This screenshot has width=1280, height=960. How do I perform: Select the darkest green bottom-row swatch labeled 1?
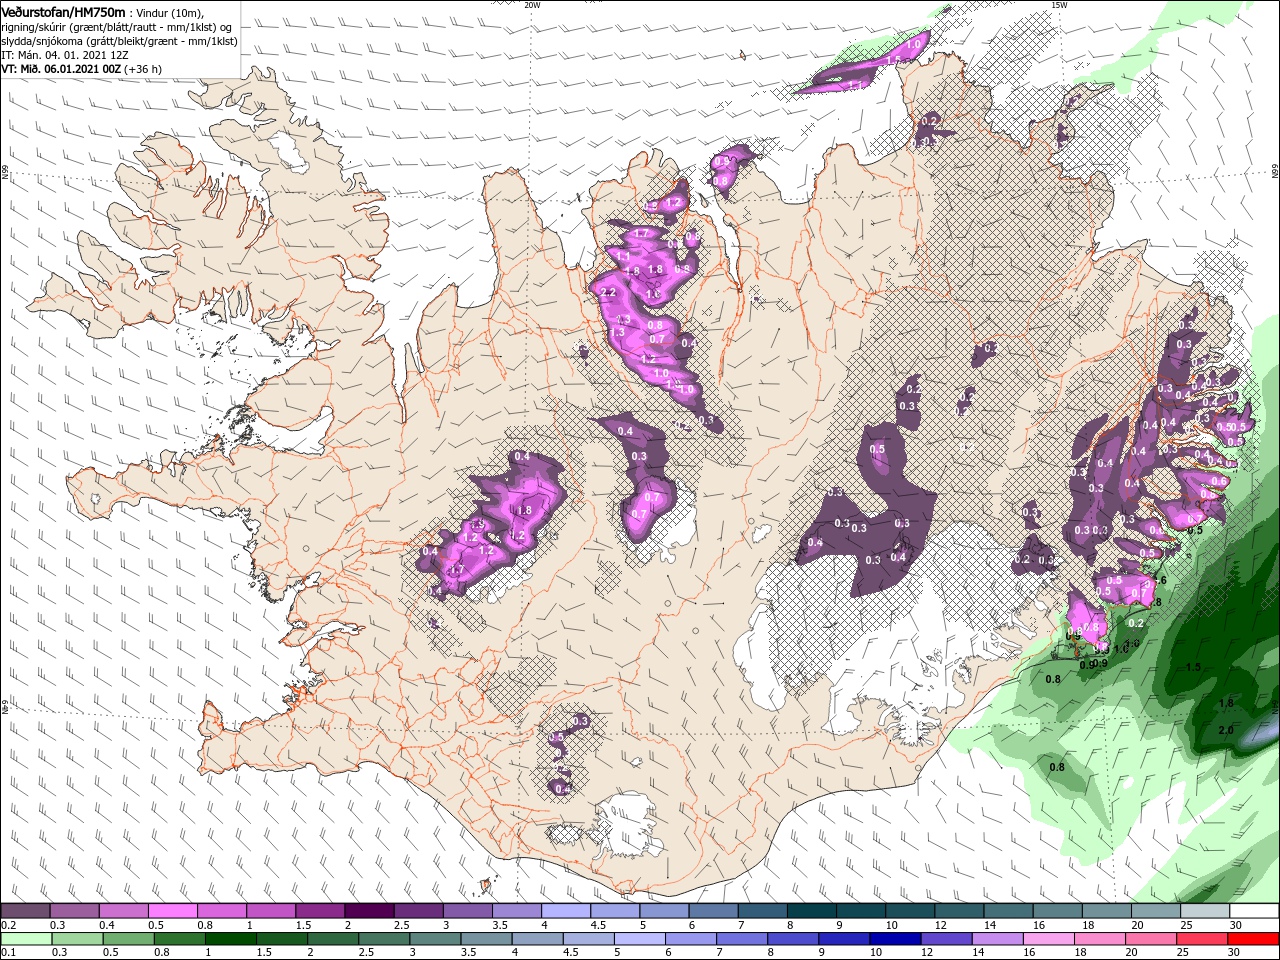point(230,939)
